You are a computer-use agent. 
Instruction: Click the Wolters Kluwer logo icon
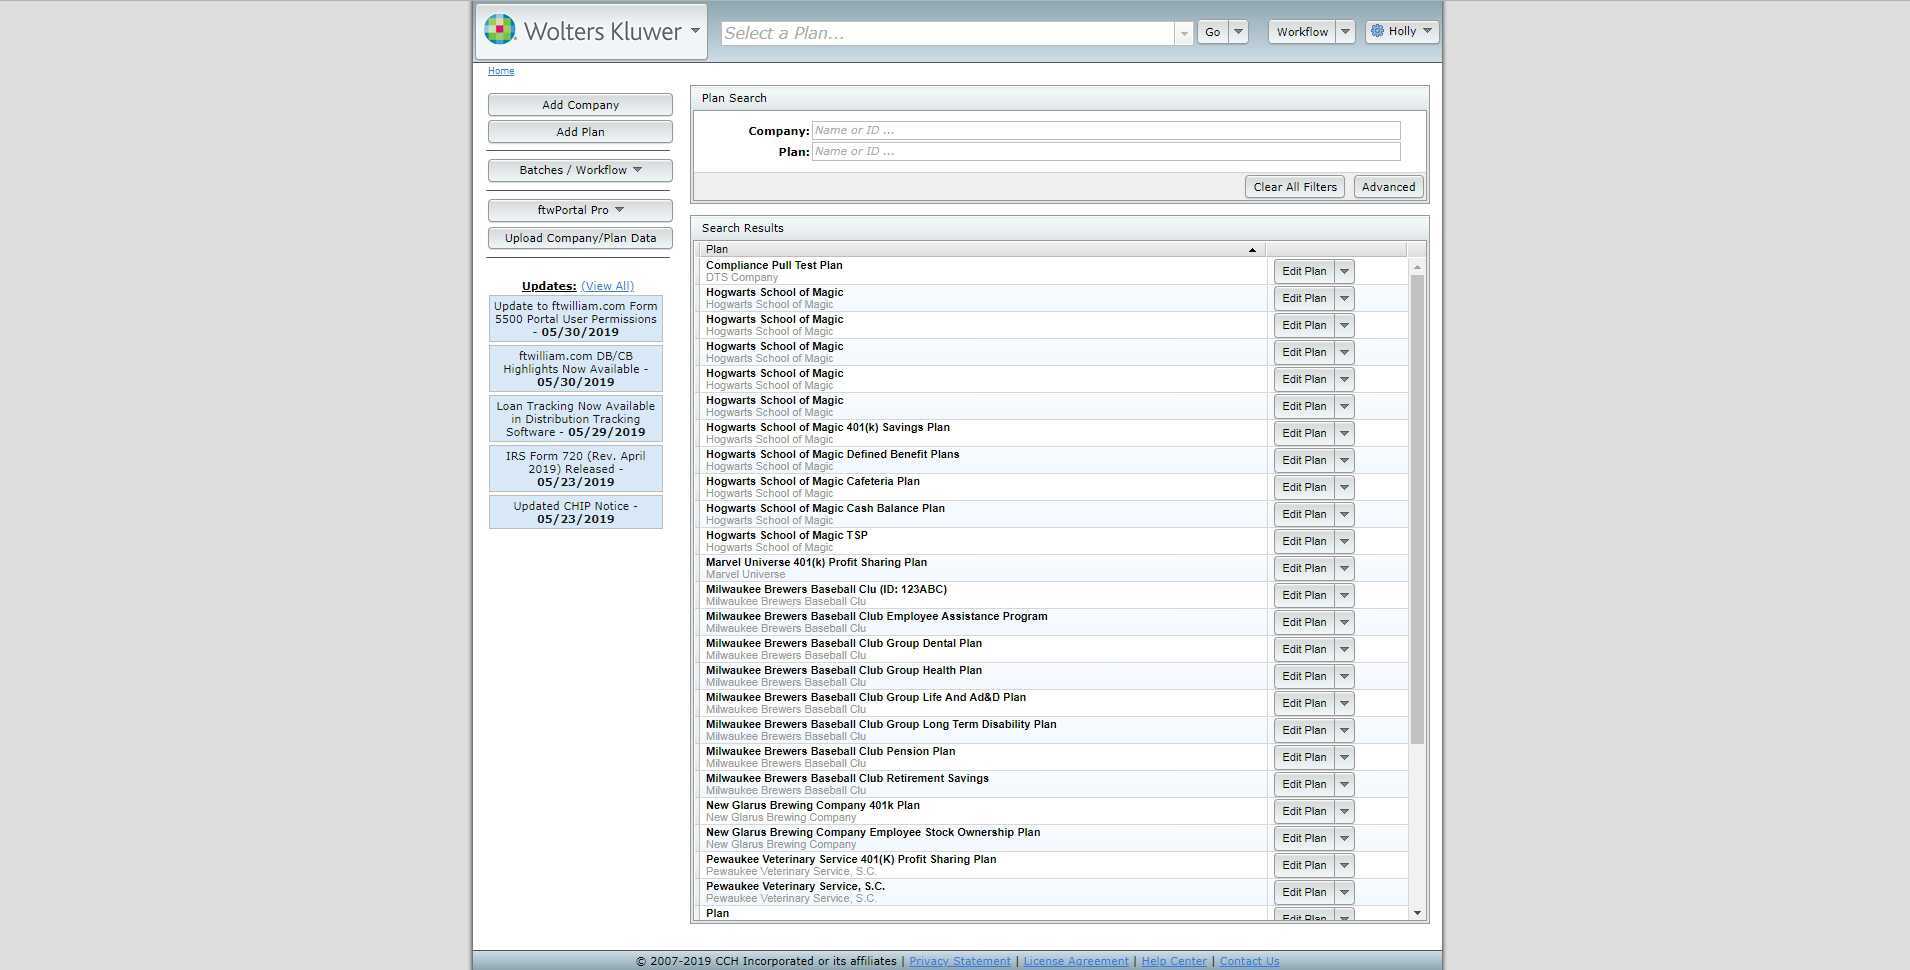click(500, 30)
